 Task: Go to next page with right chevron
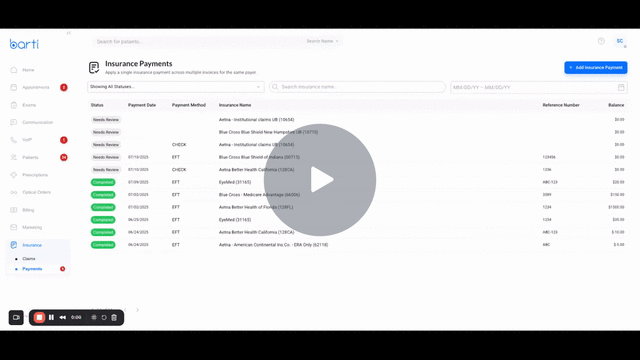138,310
